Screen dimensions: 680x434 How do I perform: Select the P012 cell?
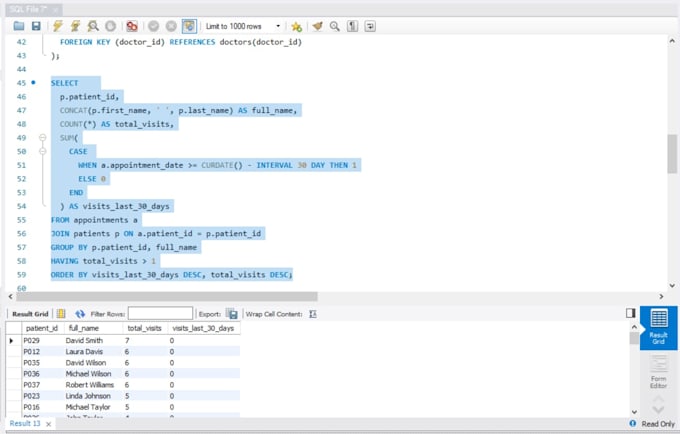tap(42, 352)
